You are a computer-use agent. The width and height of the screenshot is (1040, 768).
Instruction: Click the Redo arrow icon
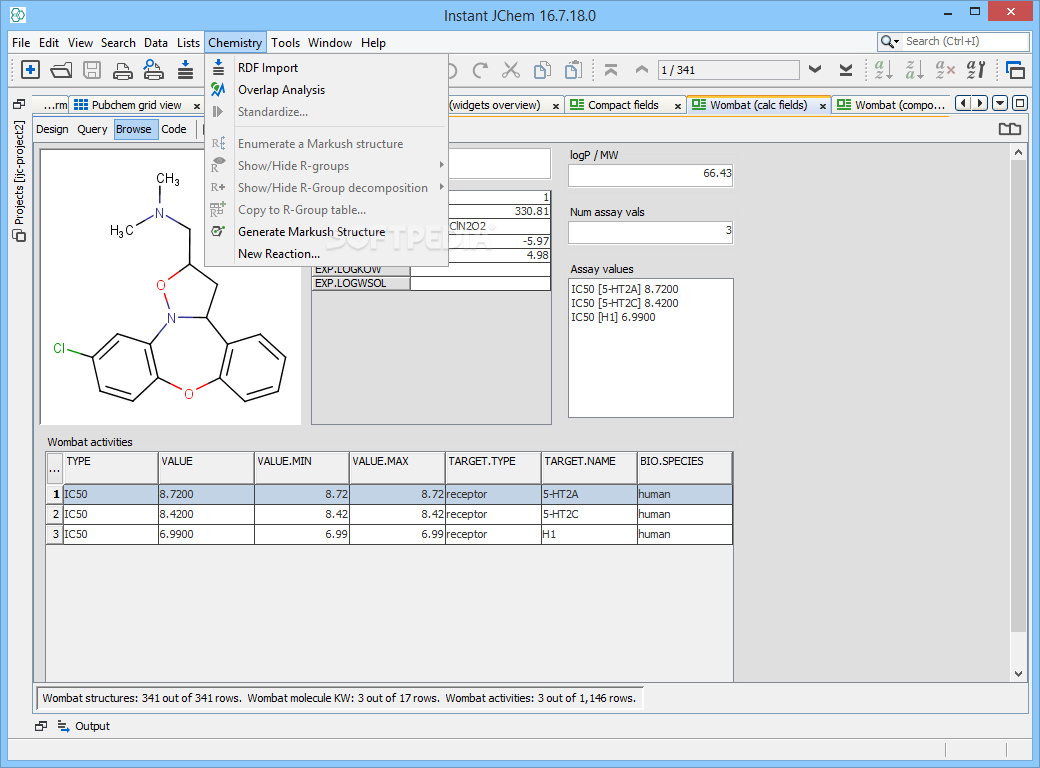[480, 70]
